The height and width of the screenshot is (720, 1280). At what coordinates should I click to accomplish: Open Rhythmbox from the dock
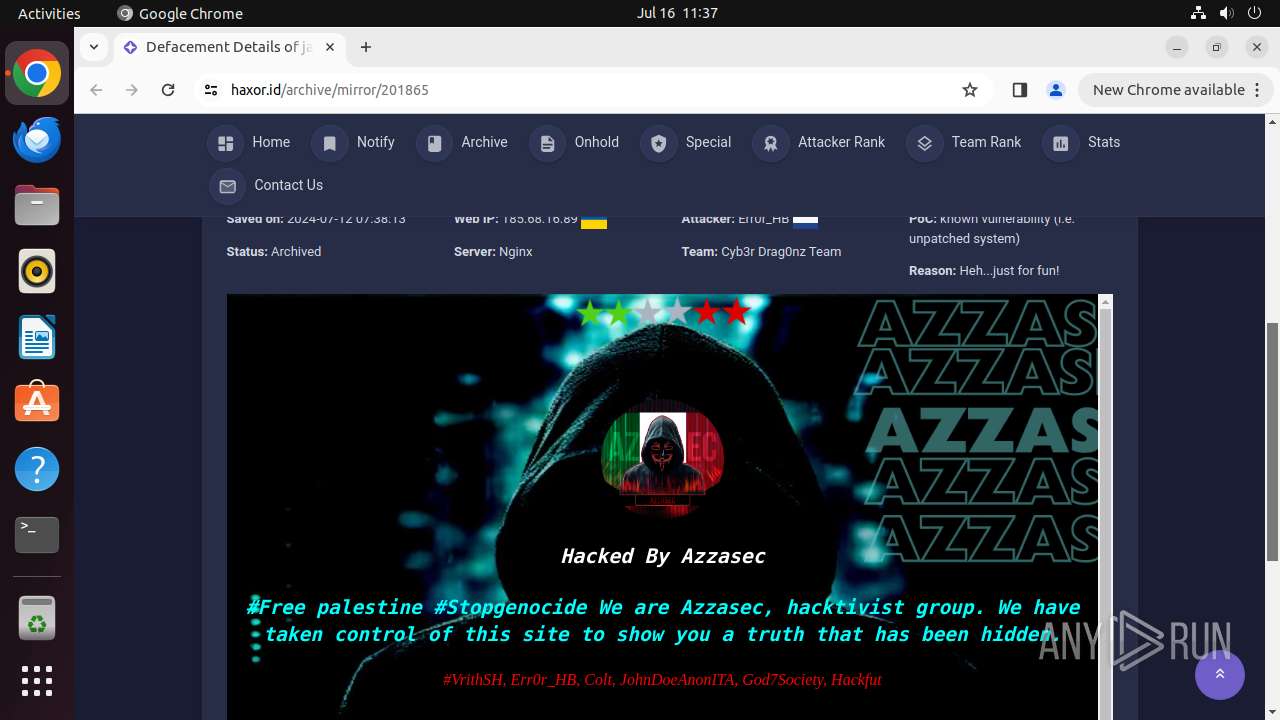click(x=37, y=271)
